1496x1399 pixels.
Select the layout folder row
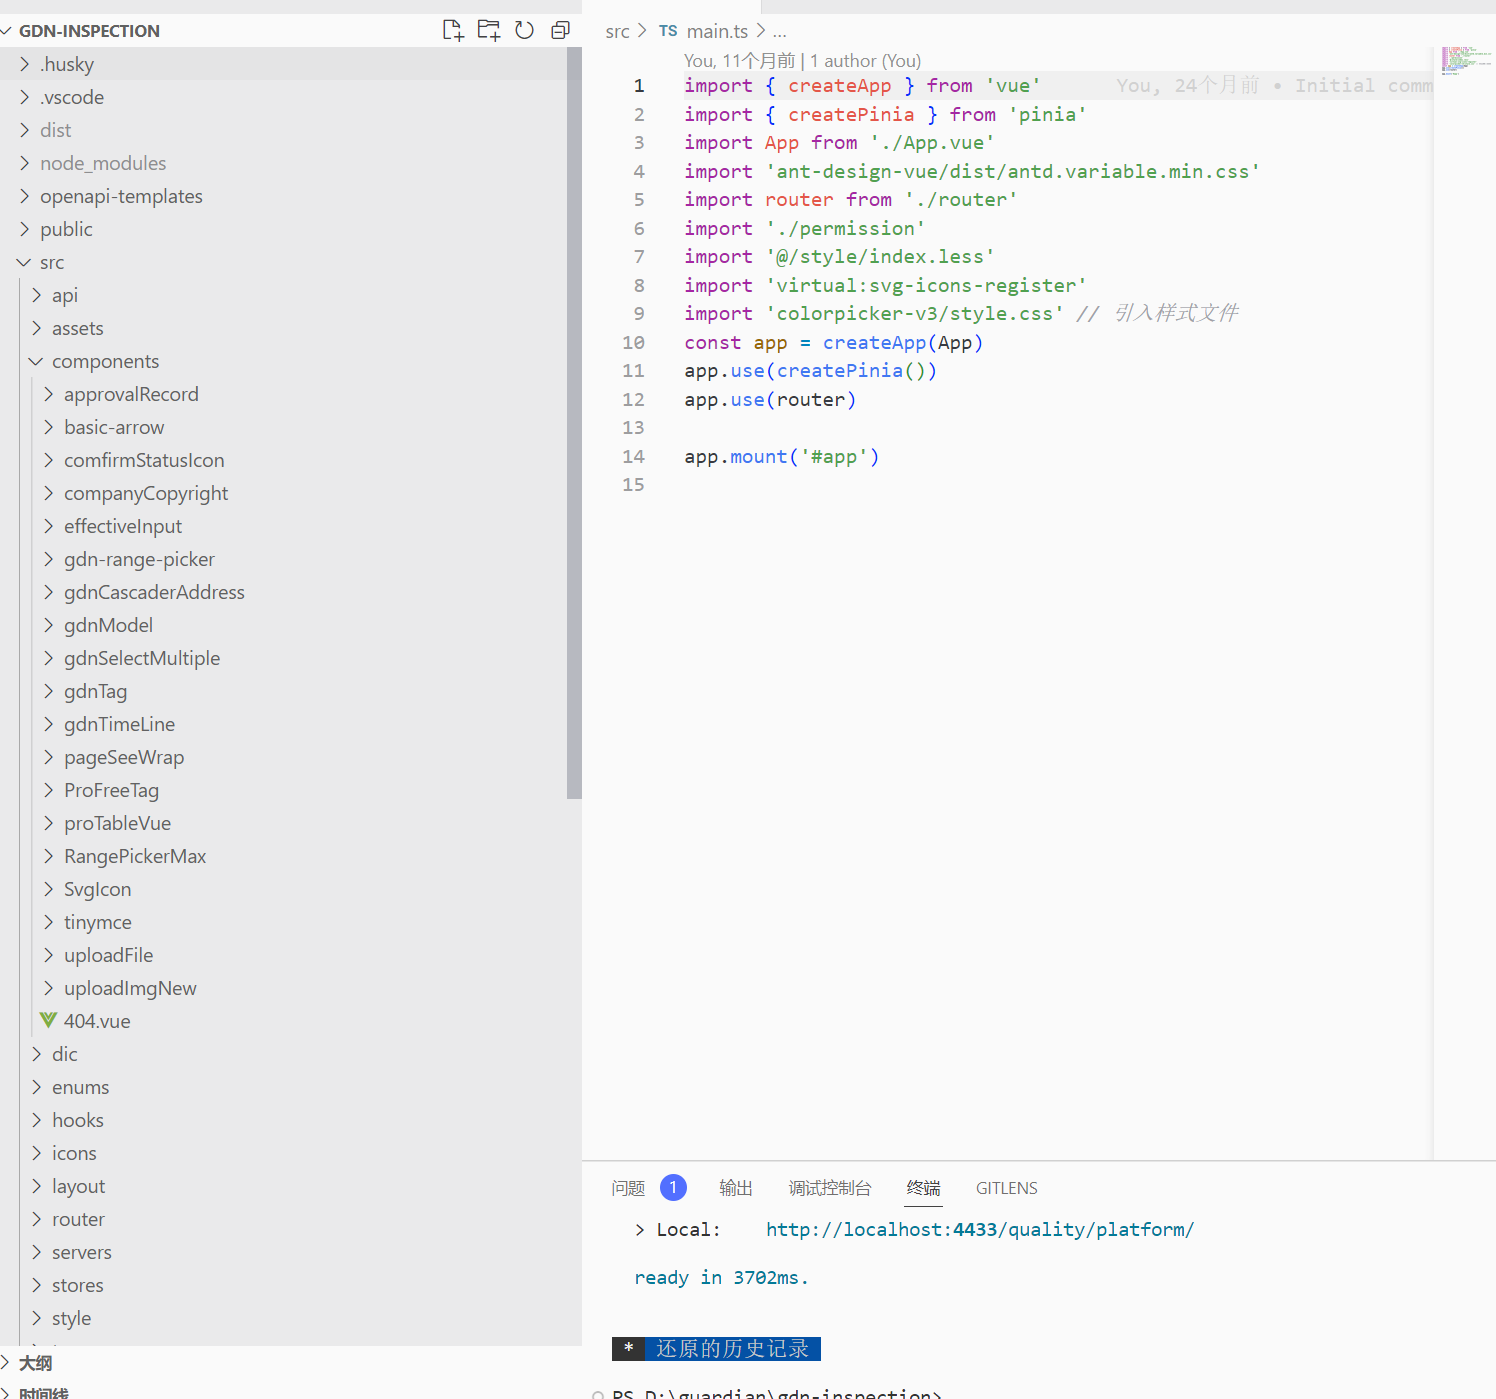pos(283,1186)
